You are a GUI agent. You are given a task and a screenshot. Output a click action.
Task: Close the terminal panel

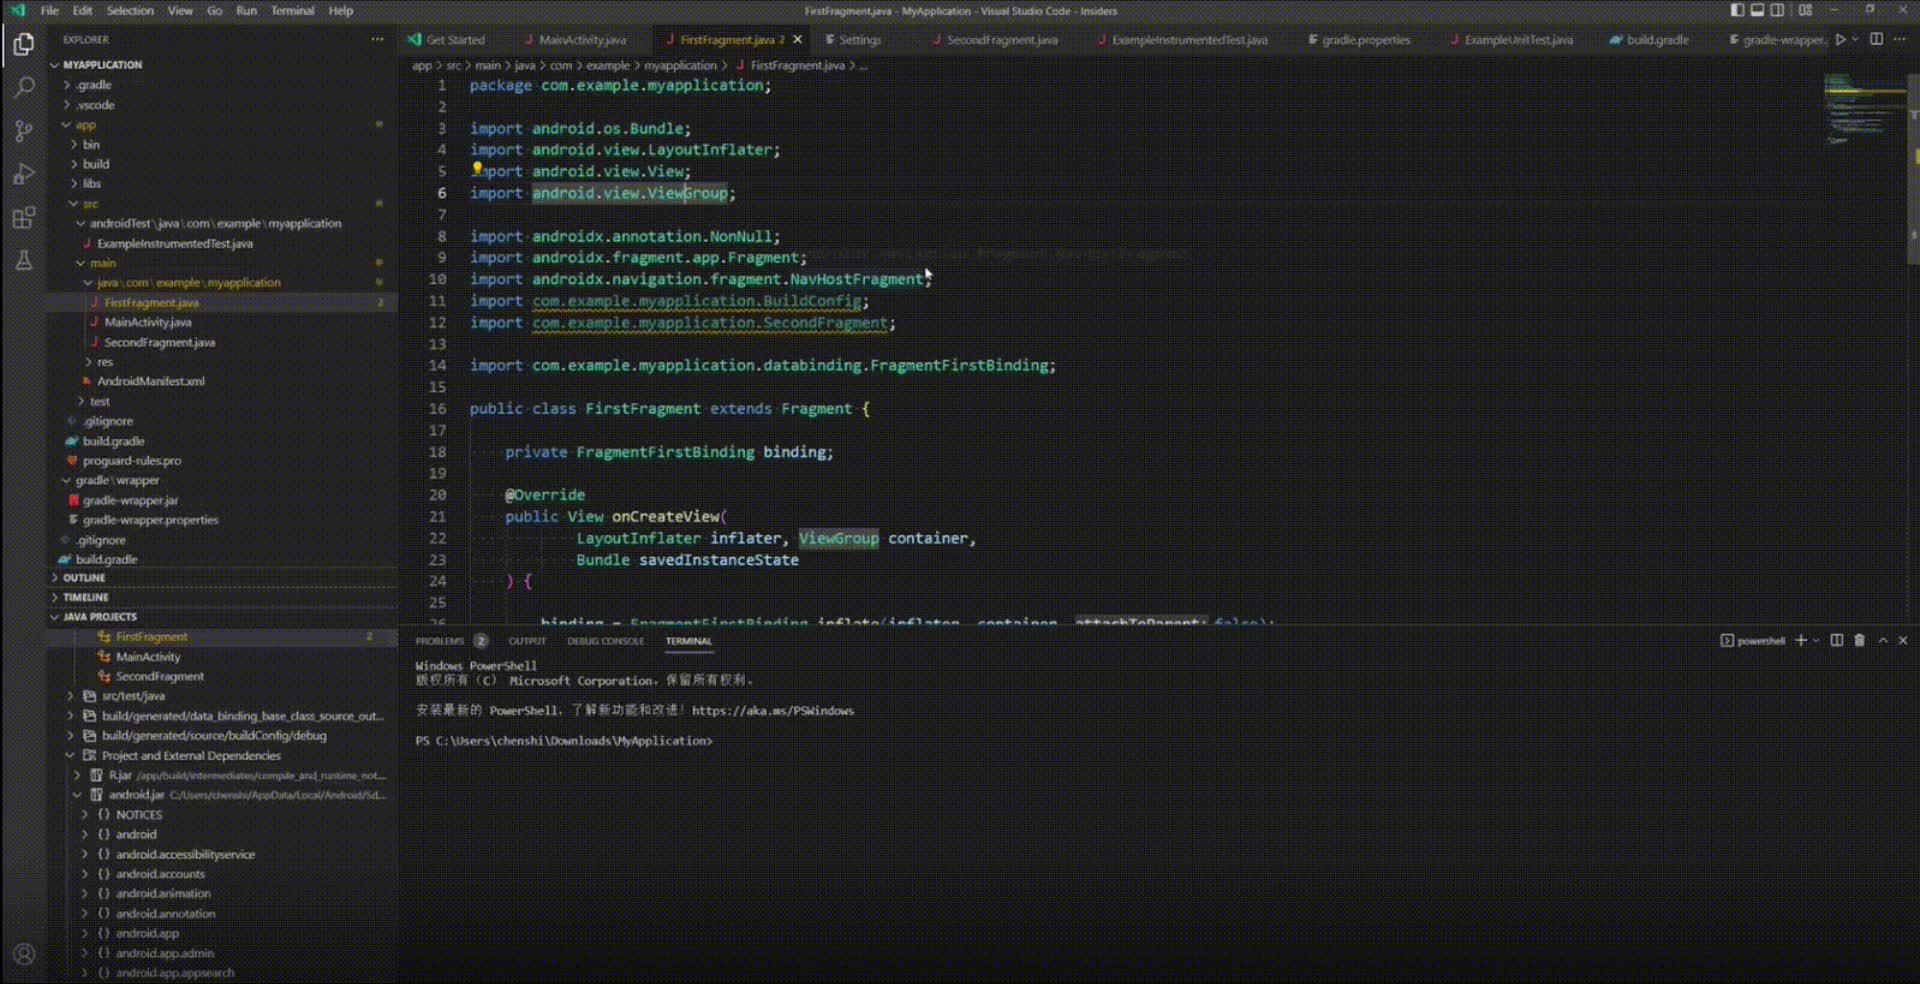tap(1903, 640)
